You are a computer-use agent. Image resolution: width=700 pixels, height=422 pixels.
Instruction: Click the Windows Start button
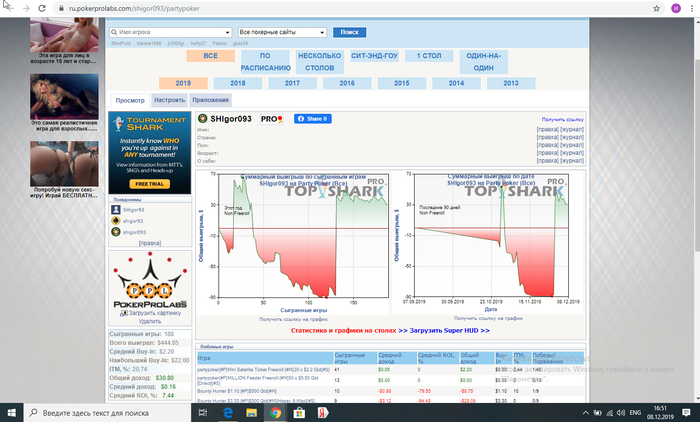12,413
